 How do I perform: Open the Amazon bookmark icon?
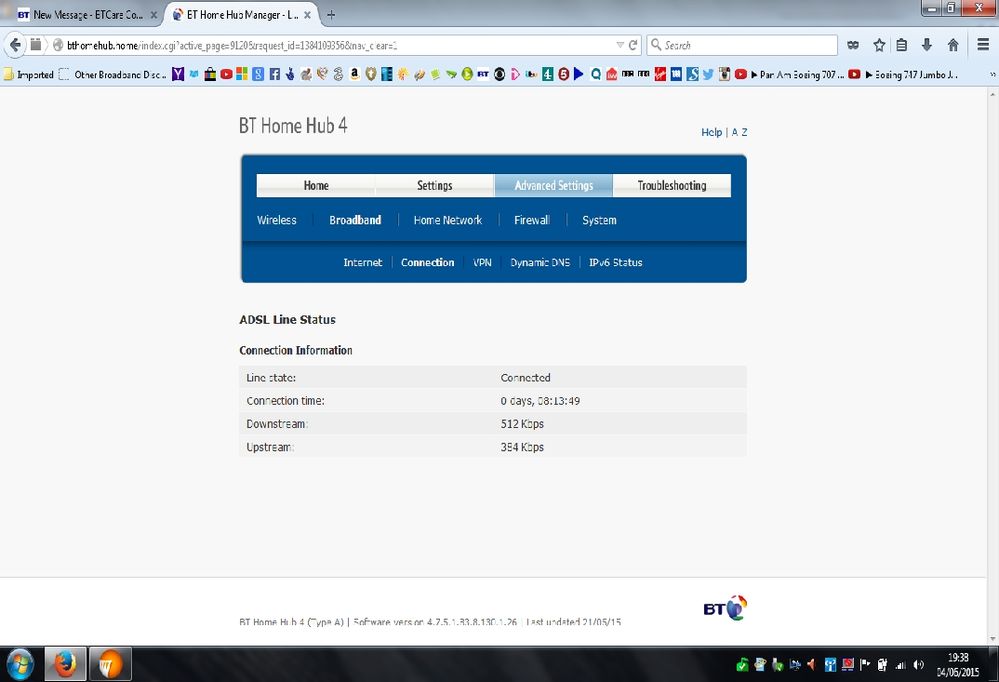pyautogui.click(x=355, y=75)
